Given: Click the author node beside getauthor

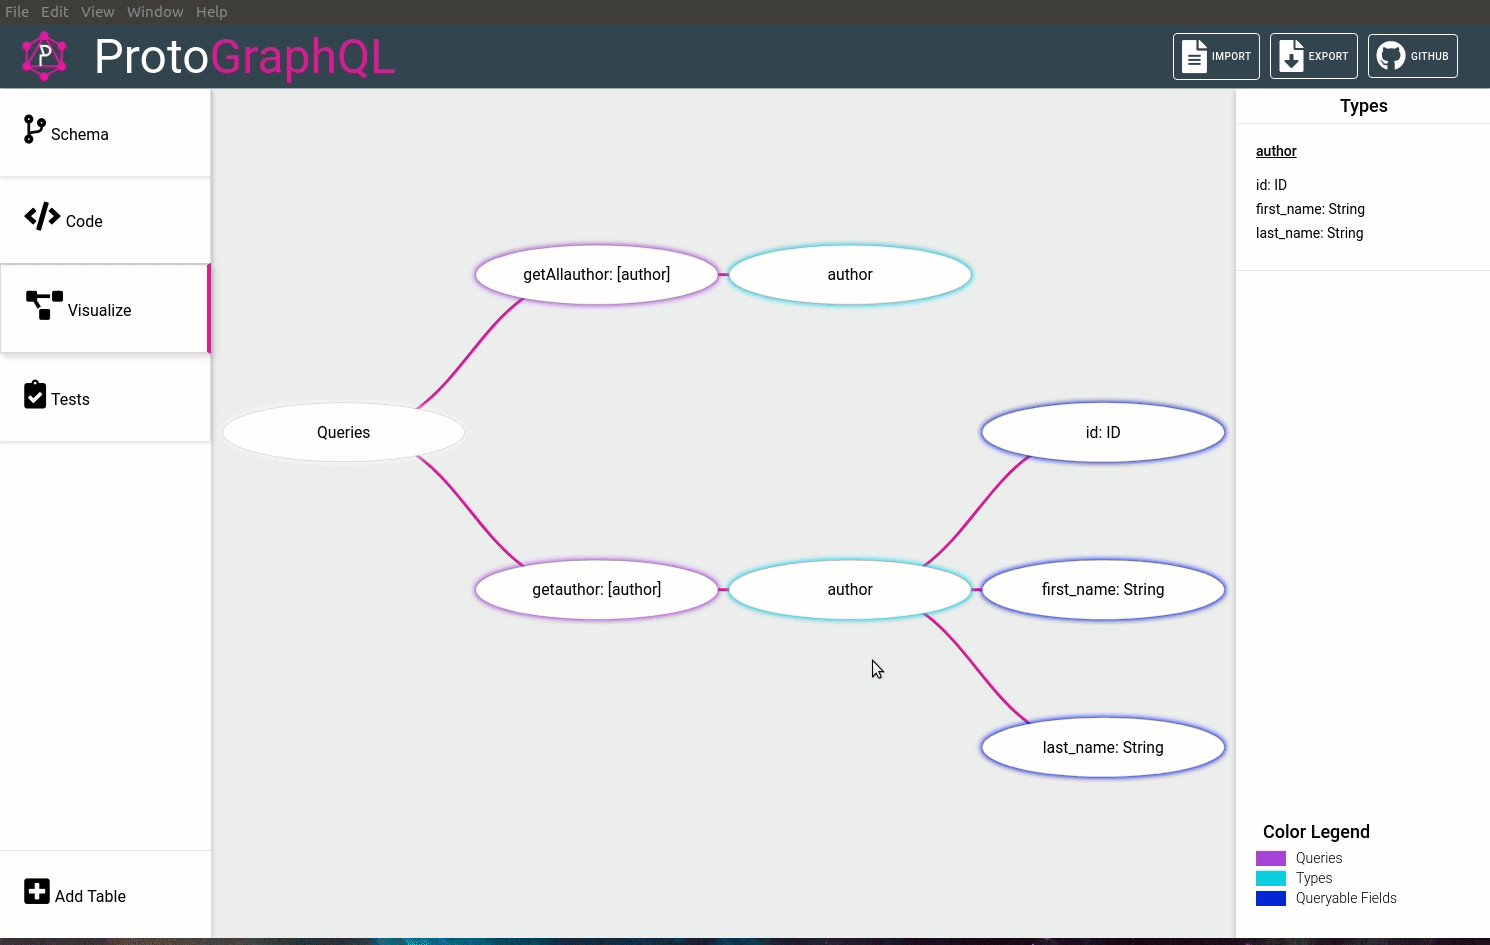Looking at the screenshot, I should pyautogui.click(x=850, y=589).
